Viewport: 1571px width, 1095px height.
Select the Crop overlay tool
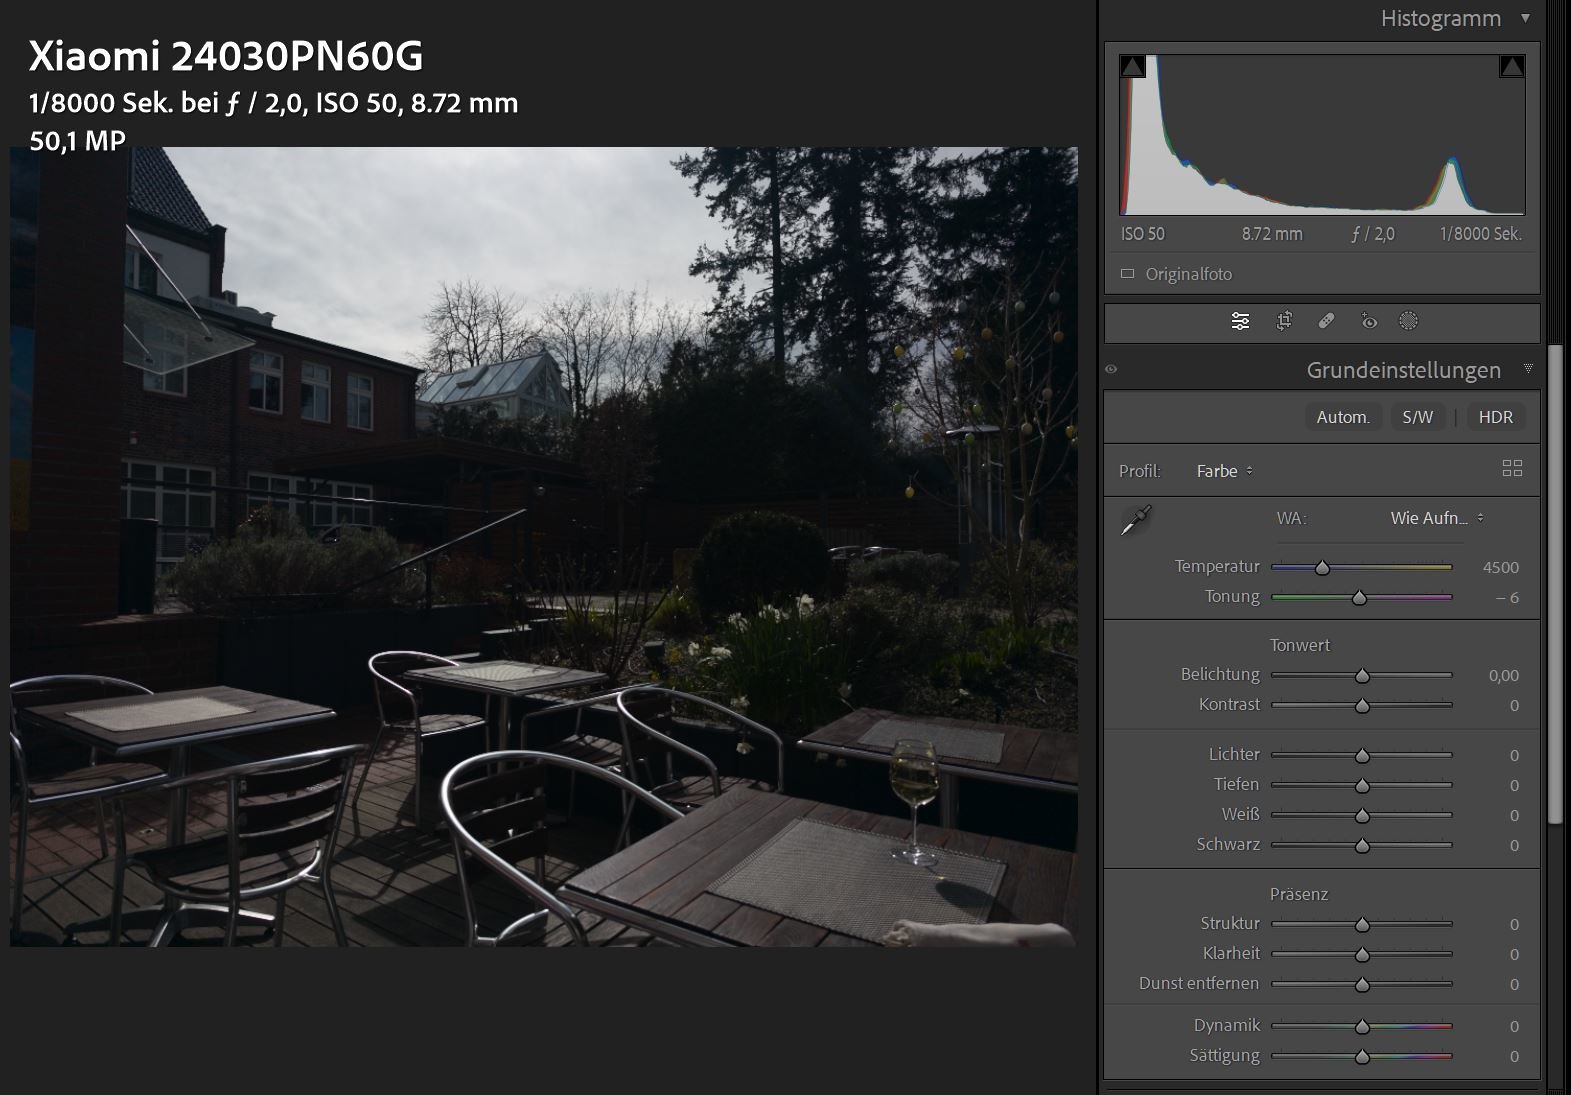tap(1284, 321)
